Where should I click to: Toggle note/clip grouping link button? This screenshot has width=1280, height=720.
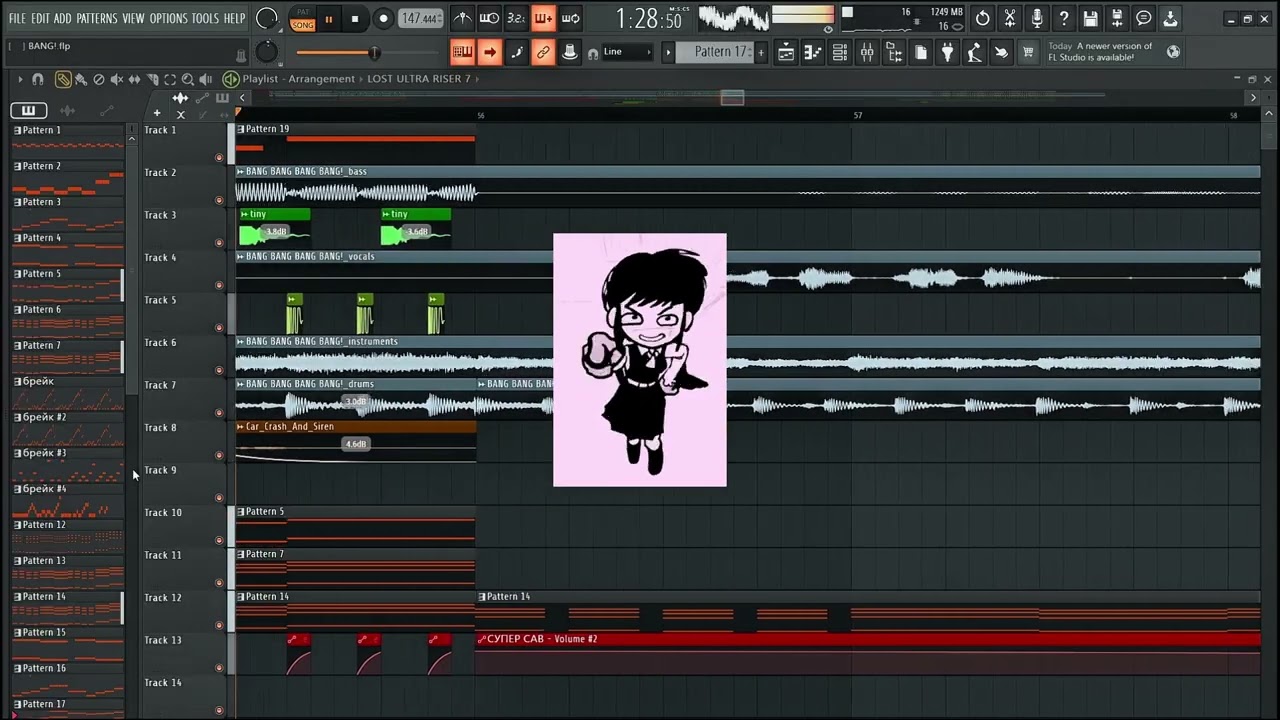pos(543,52)
